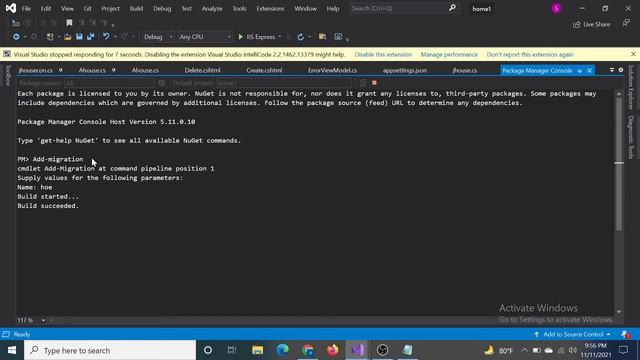Open the Windows Start menu
The width and height of the screenshot is (640, 360).
click(x=12, y=350)
